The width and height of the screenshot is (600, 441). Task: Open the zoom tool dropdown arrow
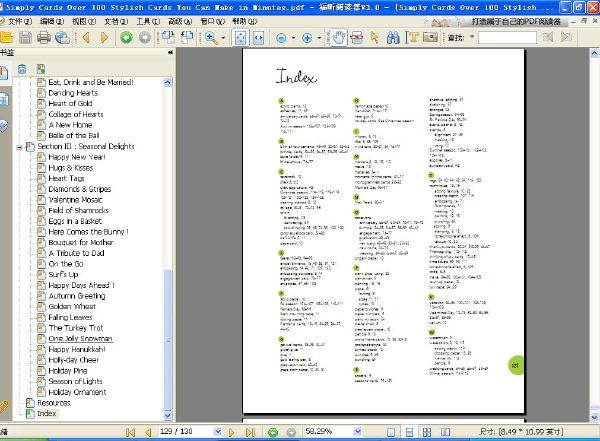(x=223, y=38)
